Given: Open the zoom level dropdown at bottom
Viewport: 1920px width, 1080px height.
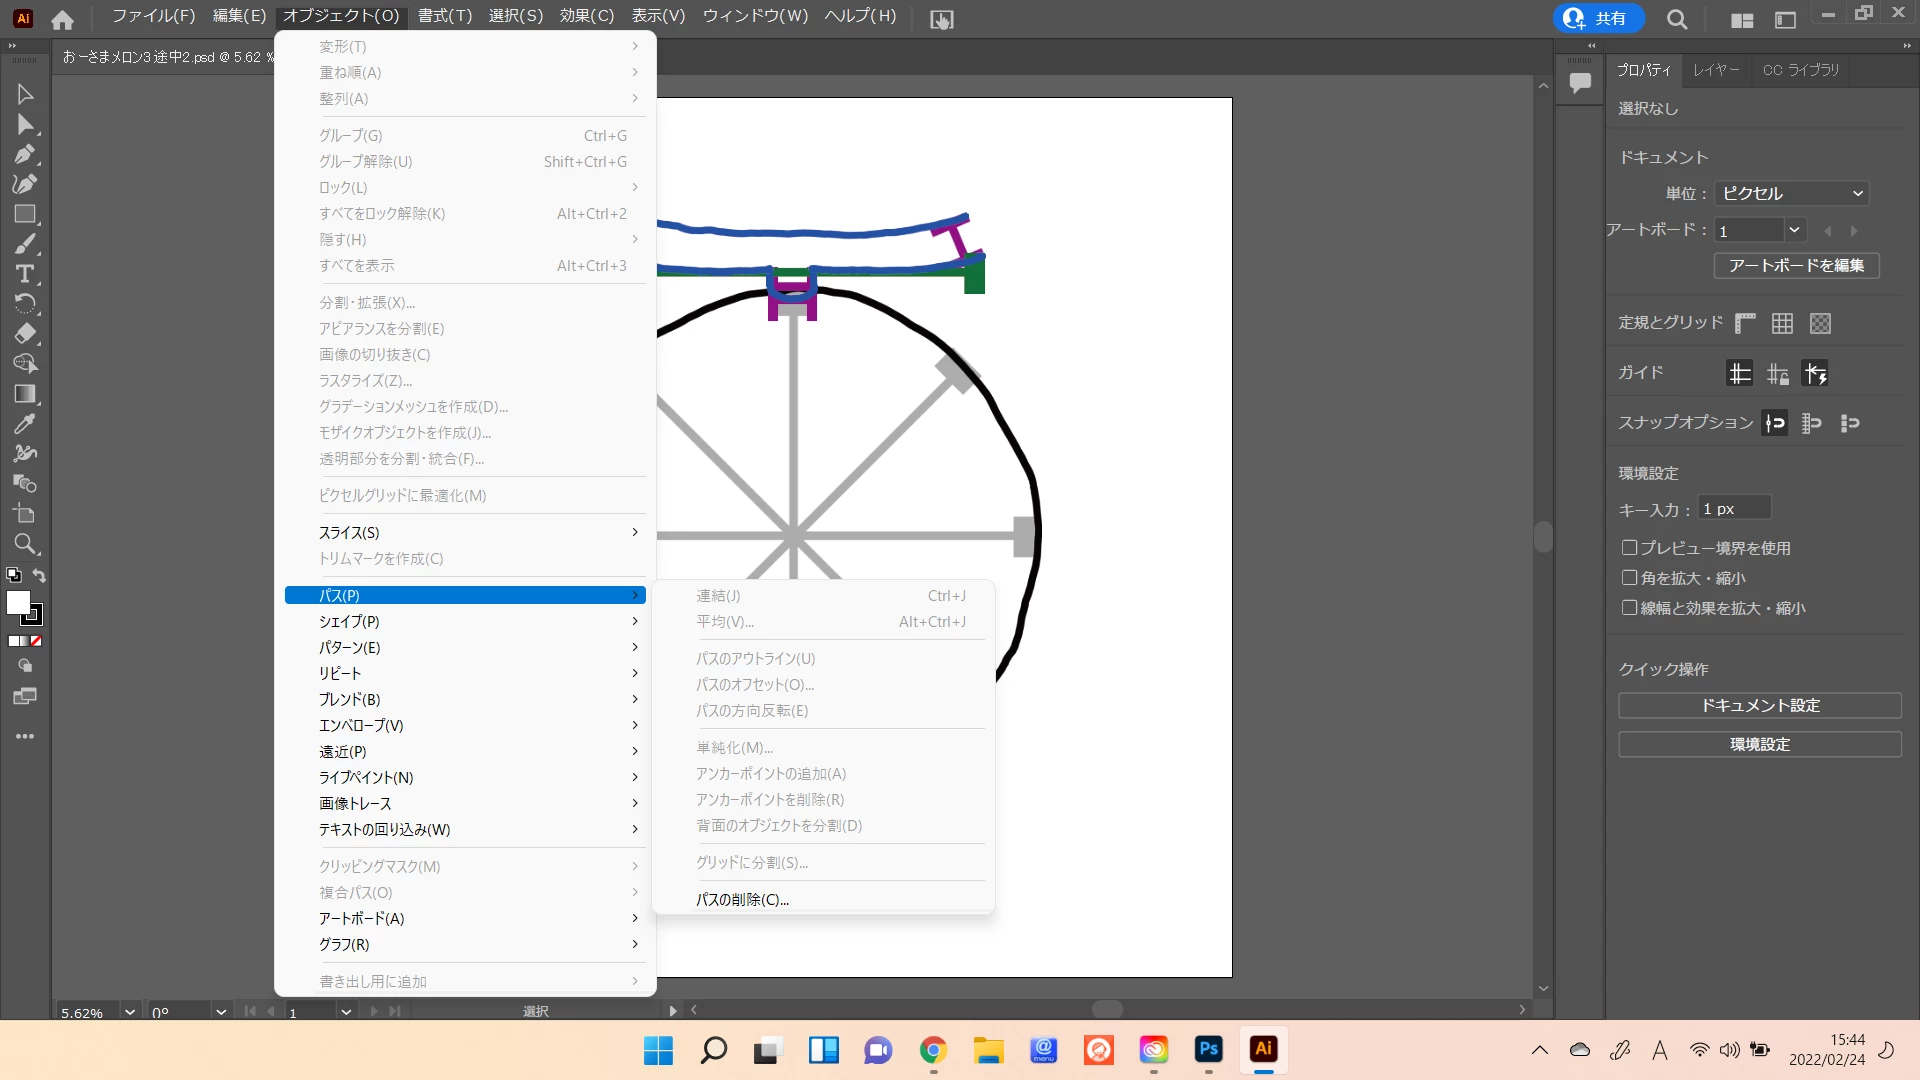Looking at the screenshot, I should point(129,1012).
